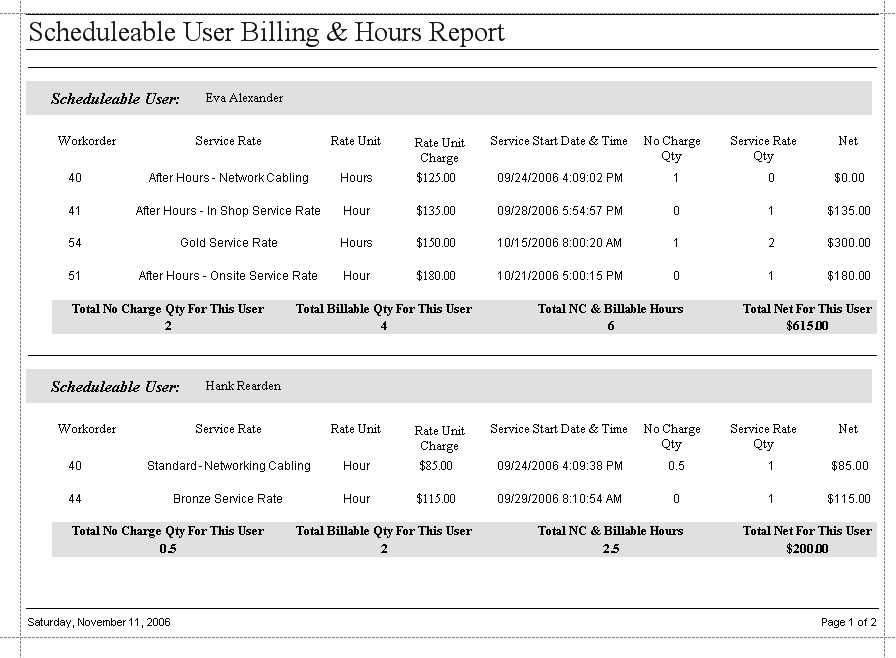896x658 pixels.
Task: Click 'After Hours - In Shop Service Rate'
Action: pos(228,211)
